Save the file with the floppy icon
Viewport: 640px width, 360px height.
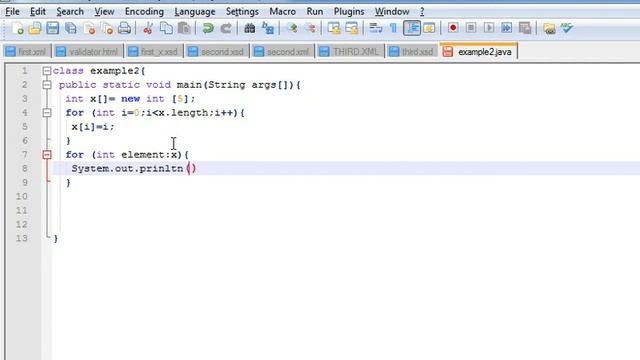[53, 28]
